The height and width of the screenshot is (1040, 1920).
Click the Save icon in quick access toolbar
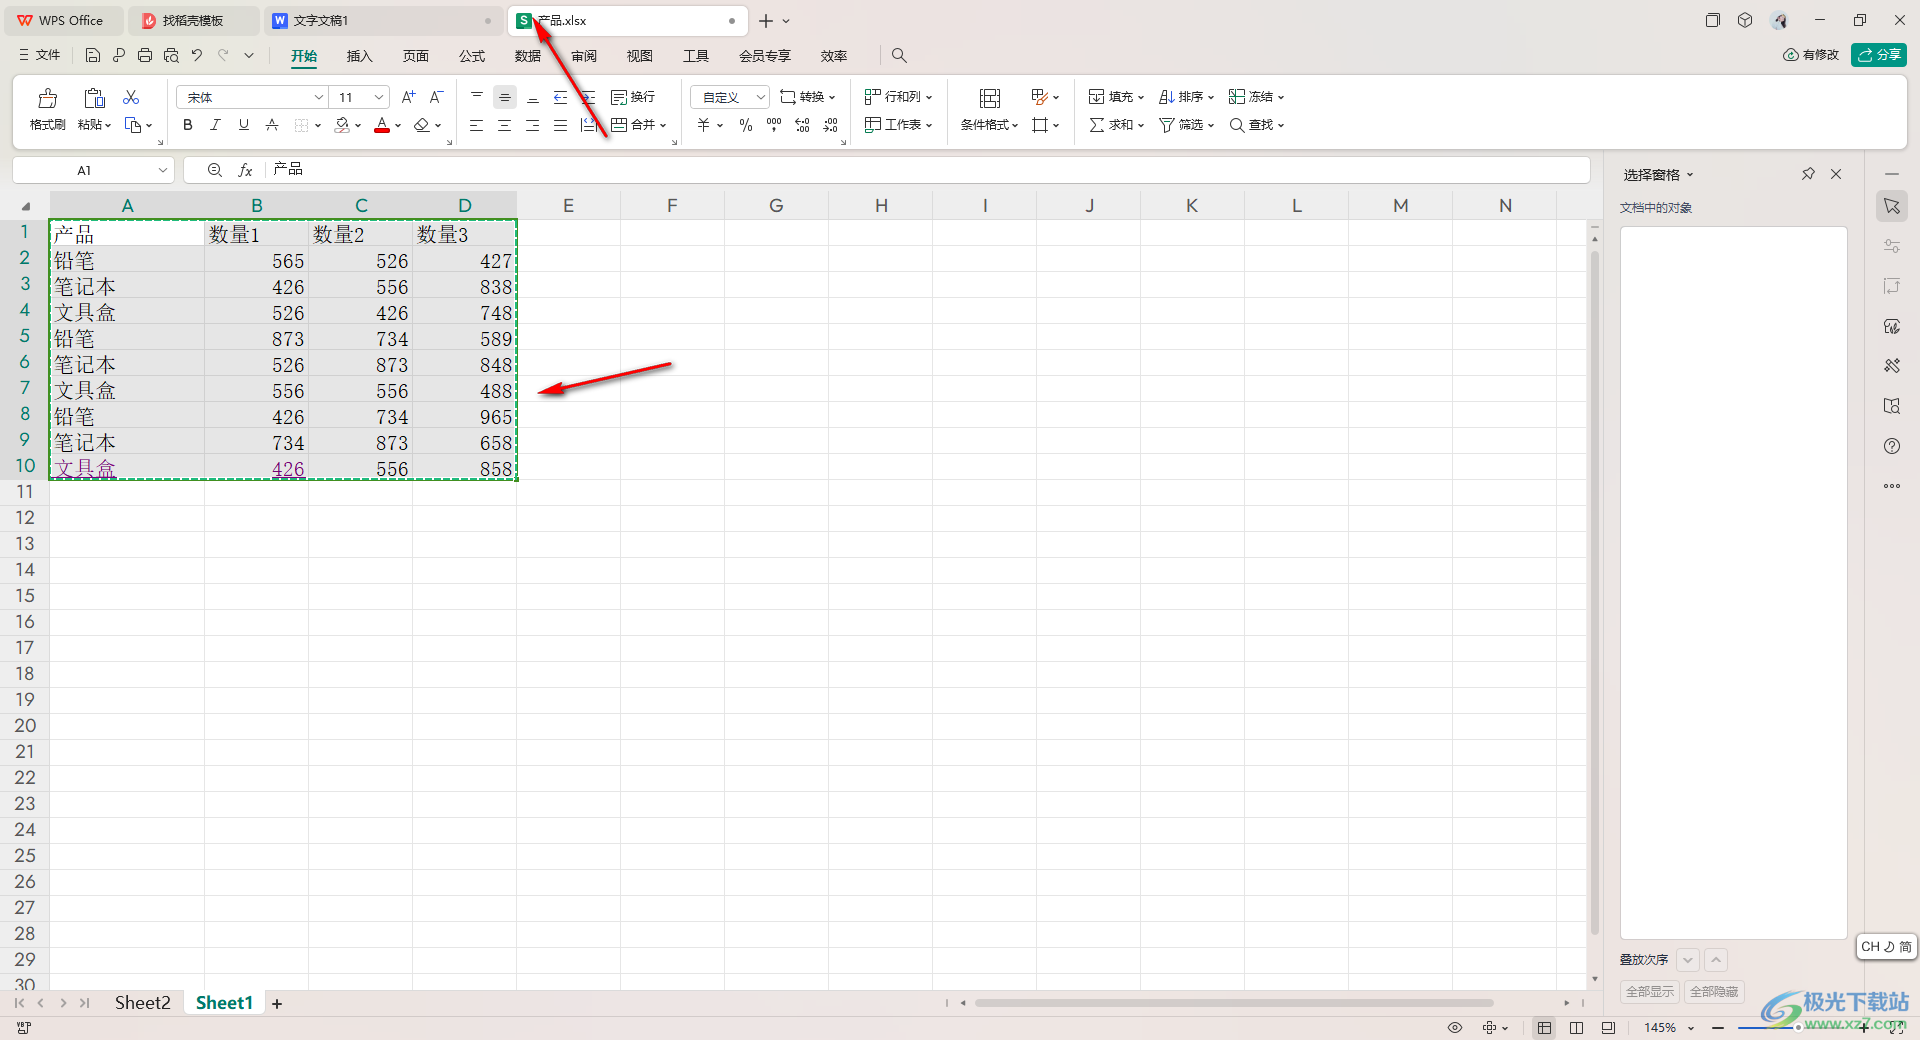[93, 56]
